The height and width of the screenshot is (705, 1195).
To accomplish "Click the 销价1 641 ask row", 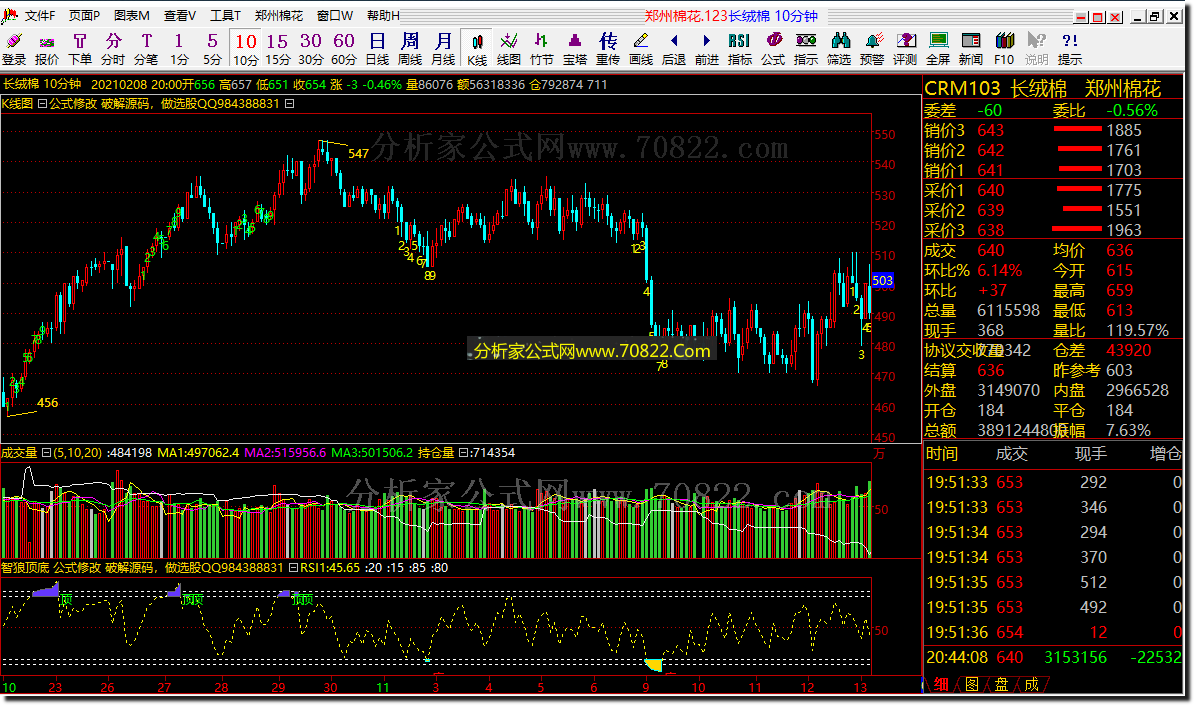I will [x=1052, y=170].
